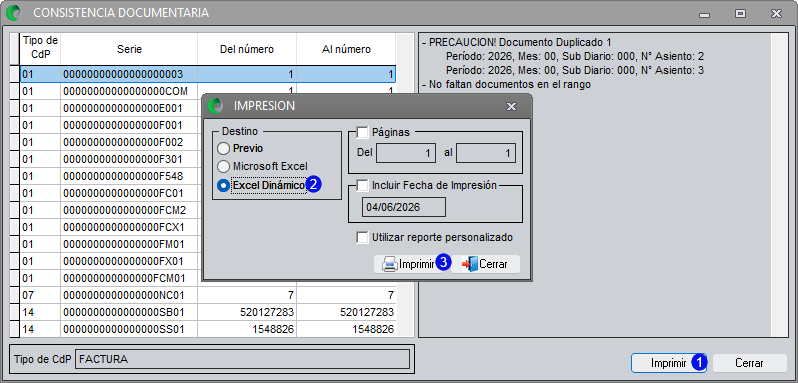Click Al número cell 1548826

[346, 329]
